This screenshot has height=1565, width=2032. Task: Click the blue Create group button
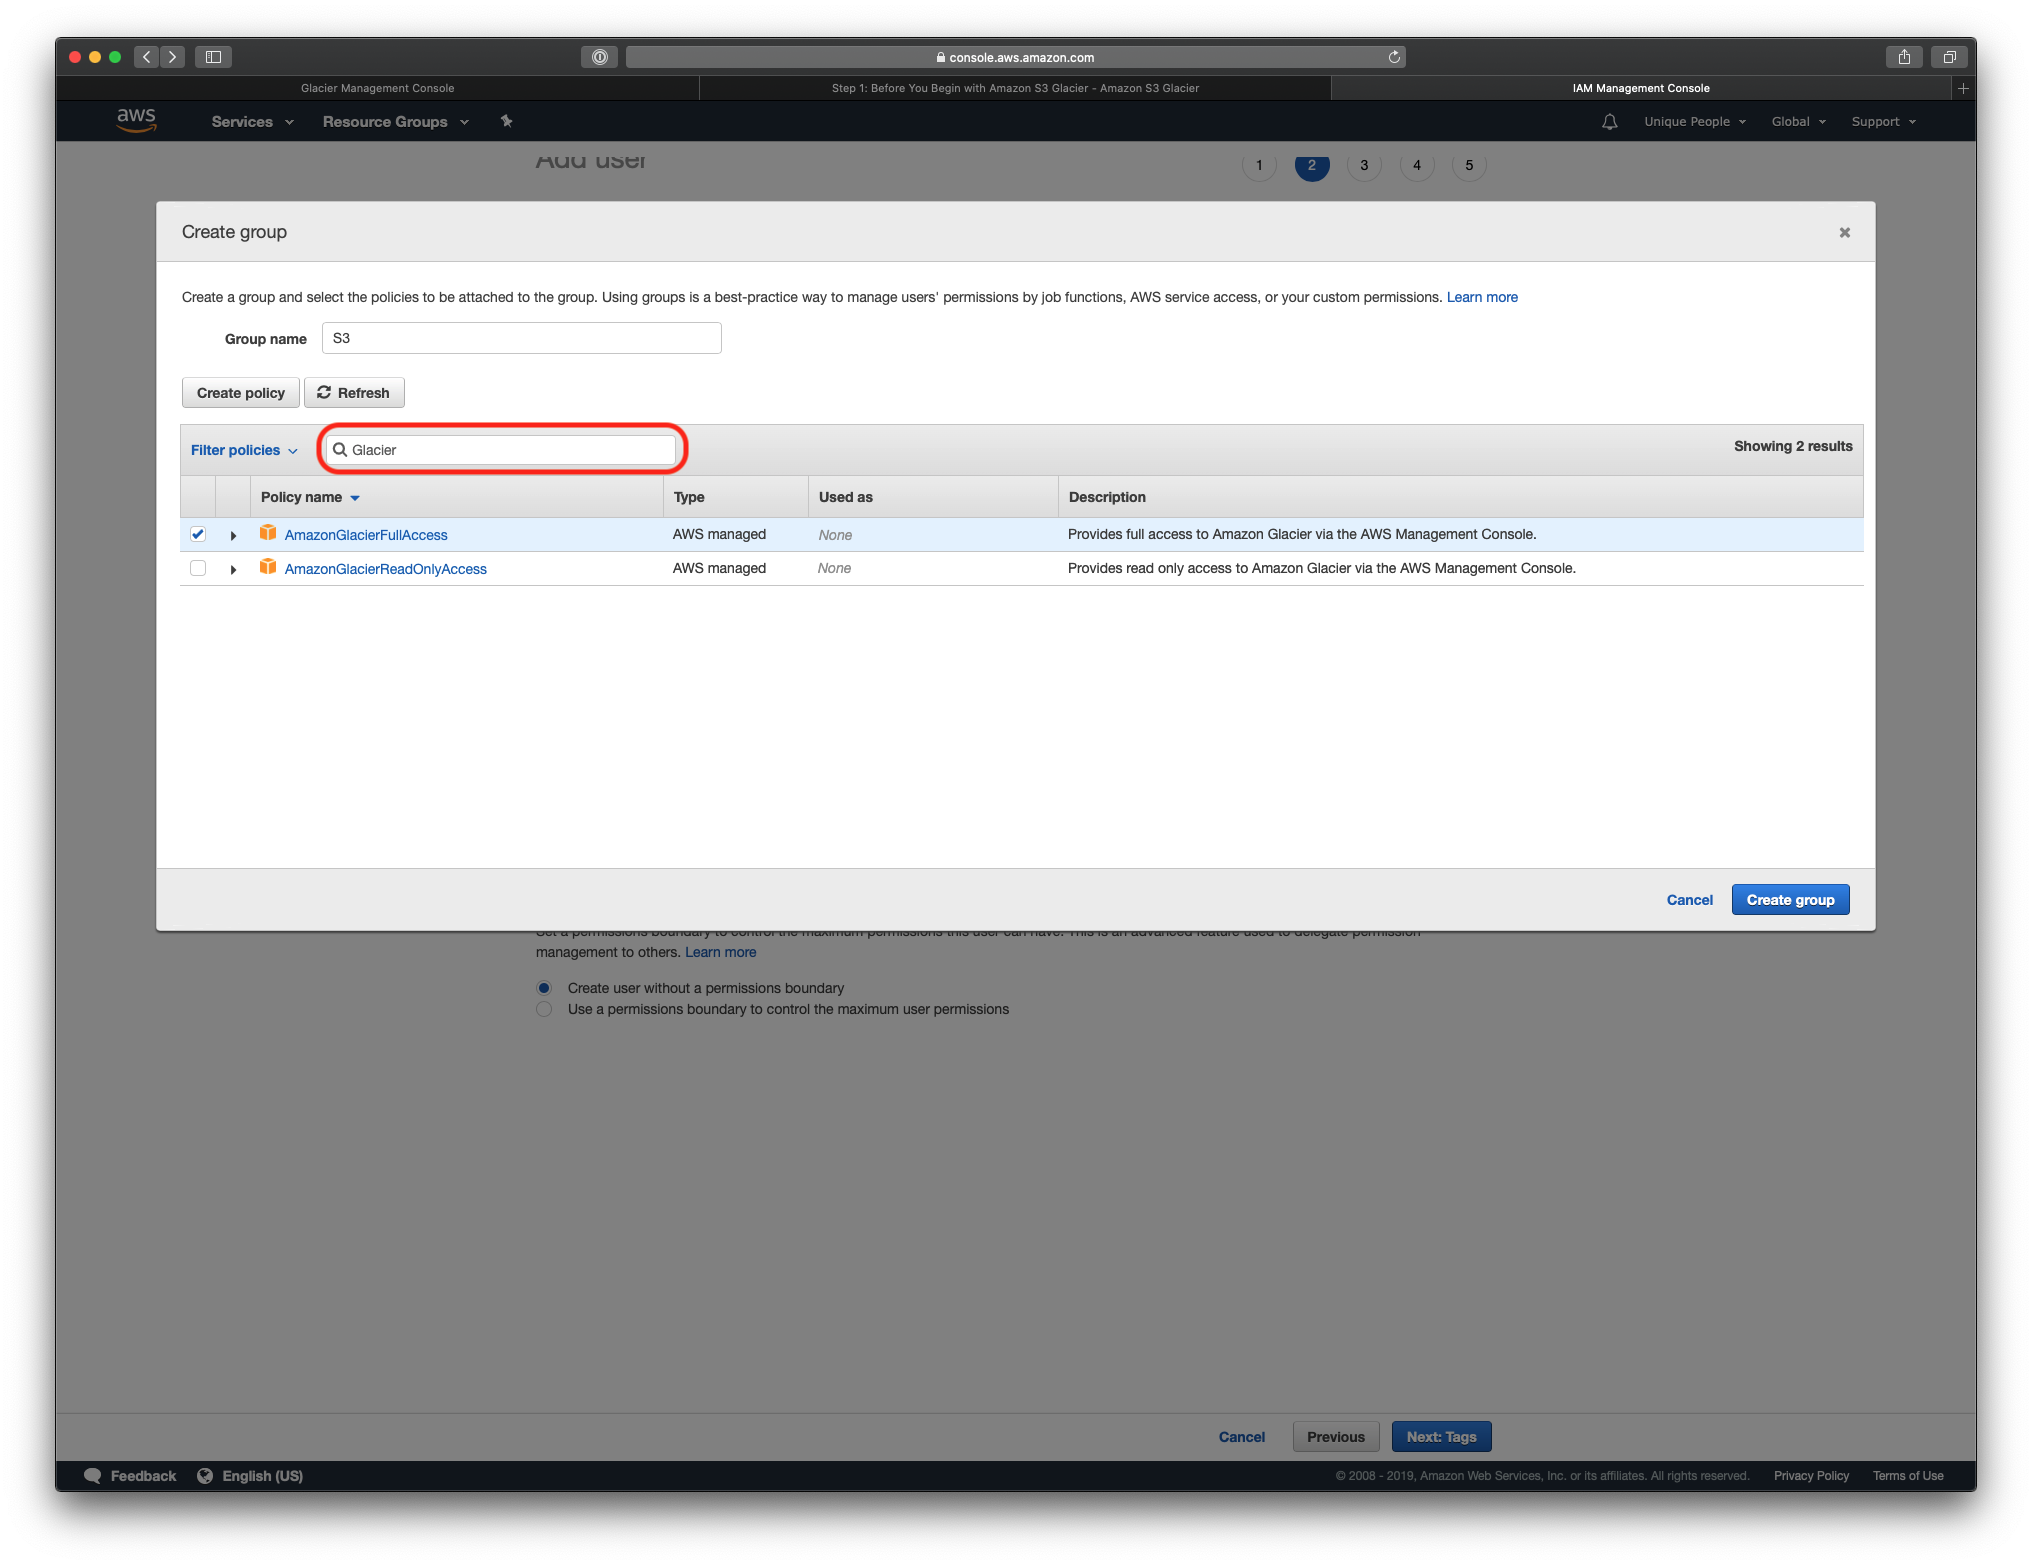pos(1790,900)
